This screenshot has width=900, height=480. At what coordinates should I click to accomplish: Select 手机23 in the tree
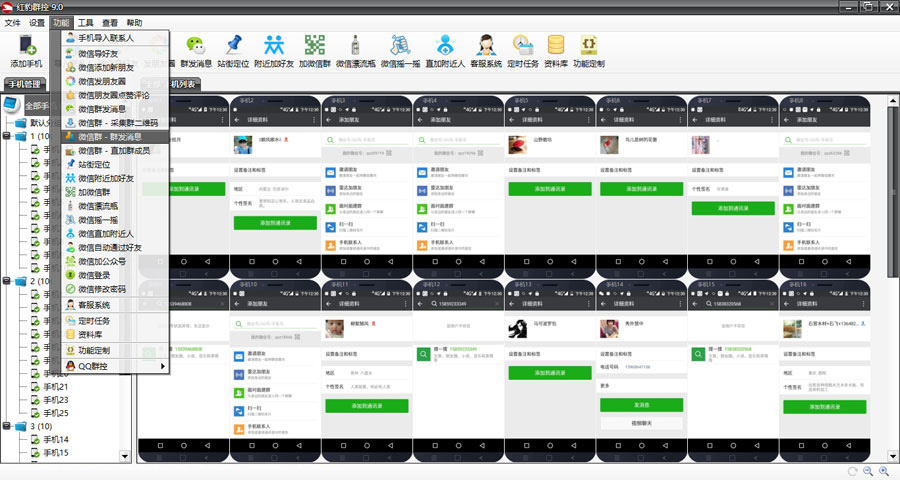click(56, 400)
